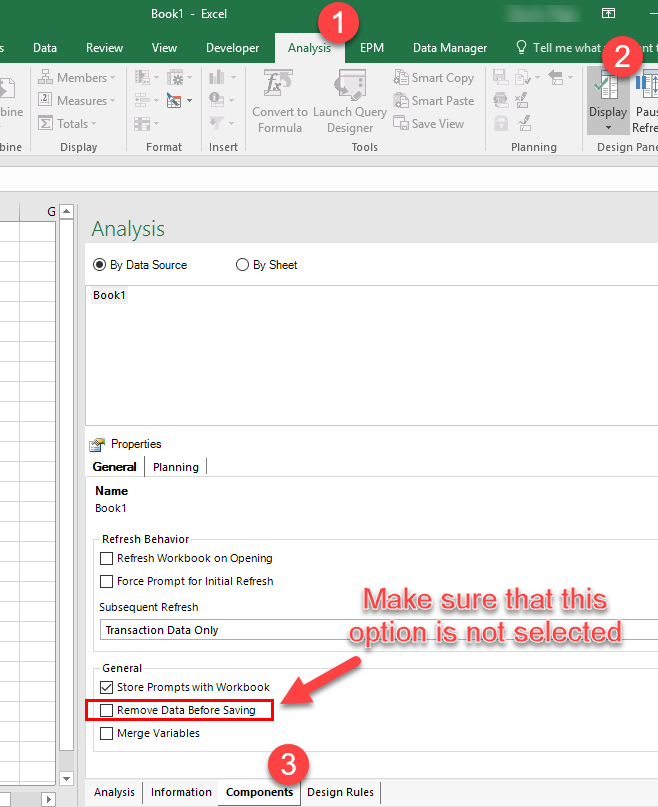Click the Members hierarchy icon
The image size is (658, 807).
tap(45, 77)
